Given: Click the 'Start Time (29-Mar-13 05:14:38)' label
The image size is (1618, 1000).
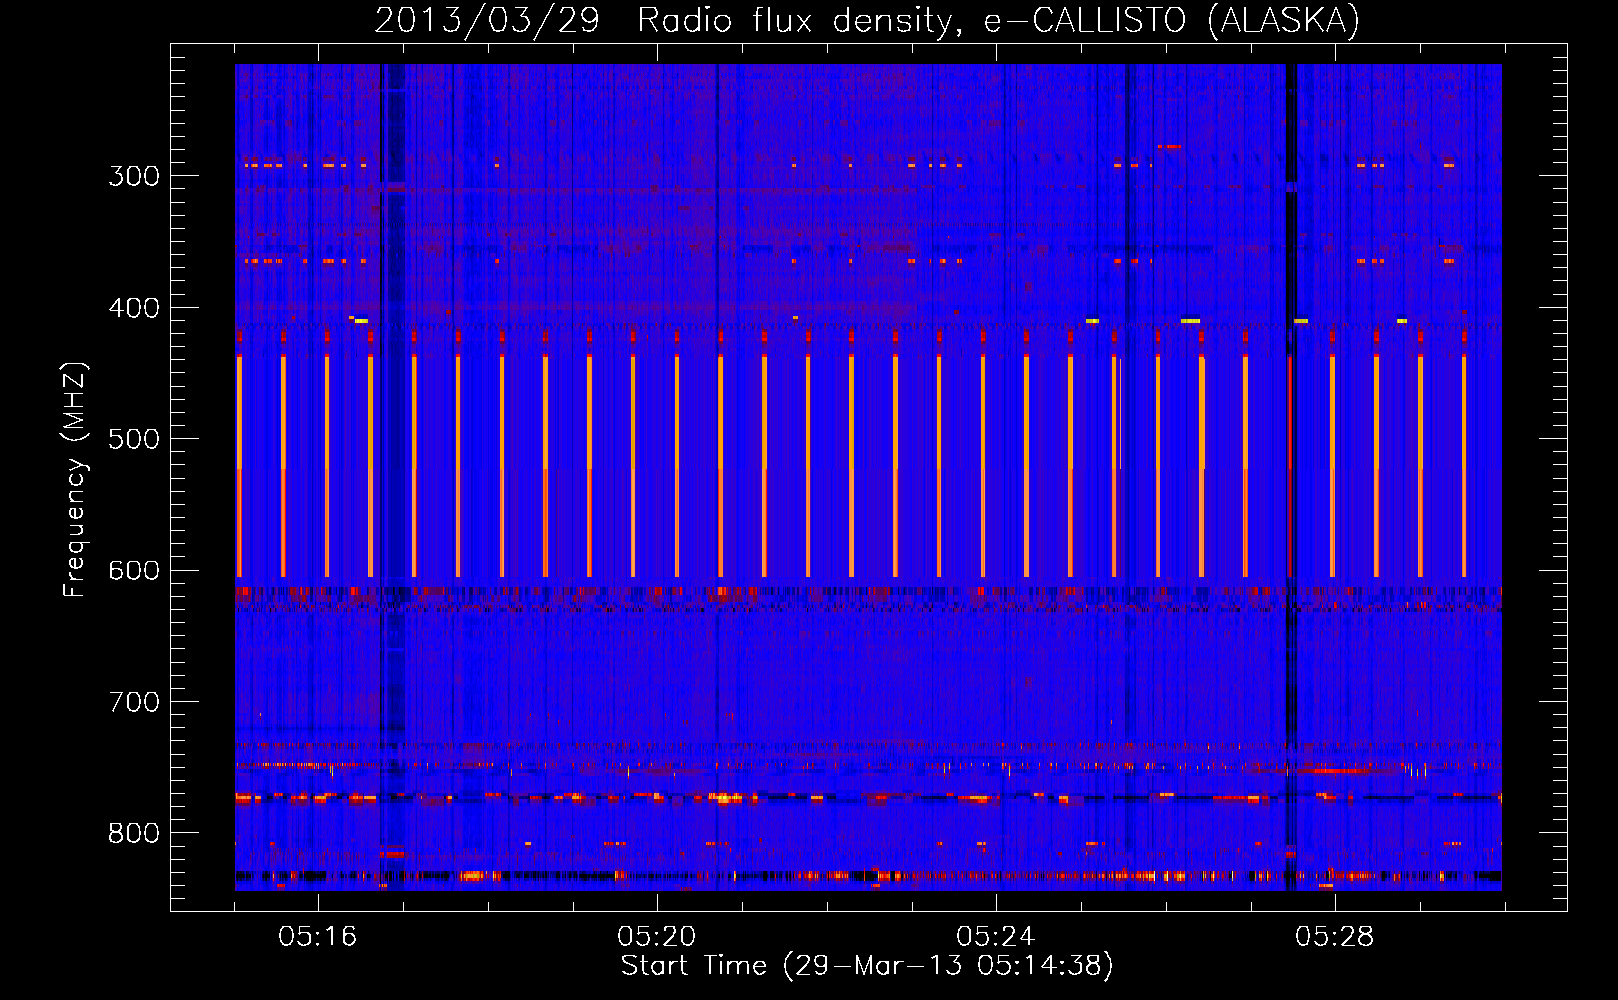Looking at the screenshot, I should click(x=867, y=966).
